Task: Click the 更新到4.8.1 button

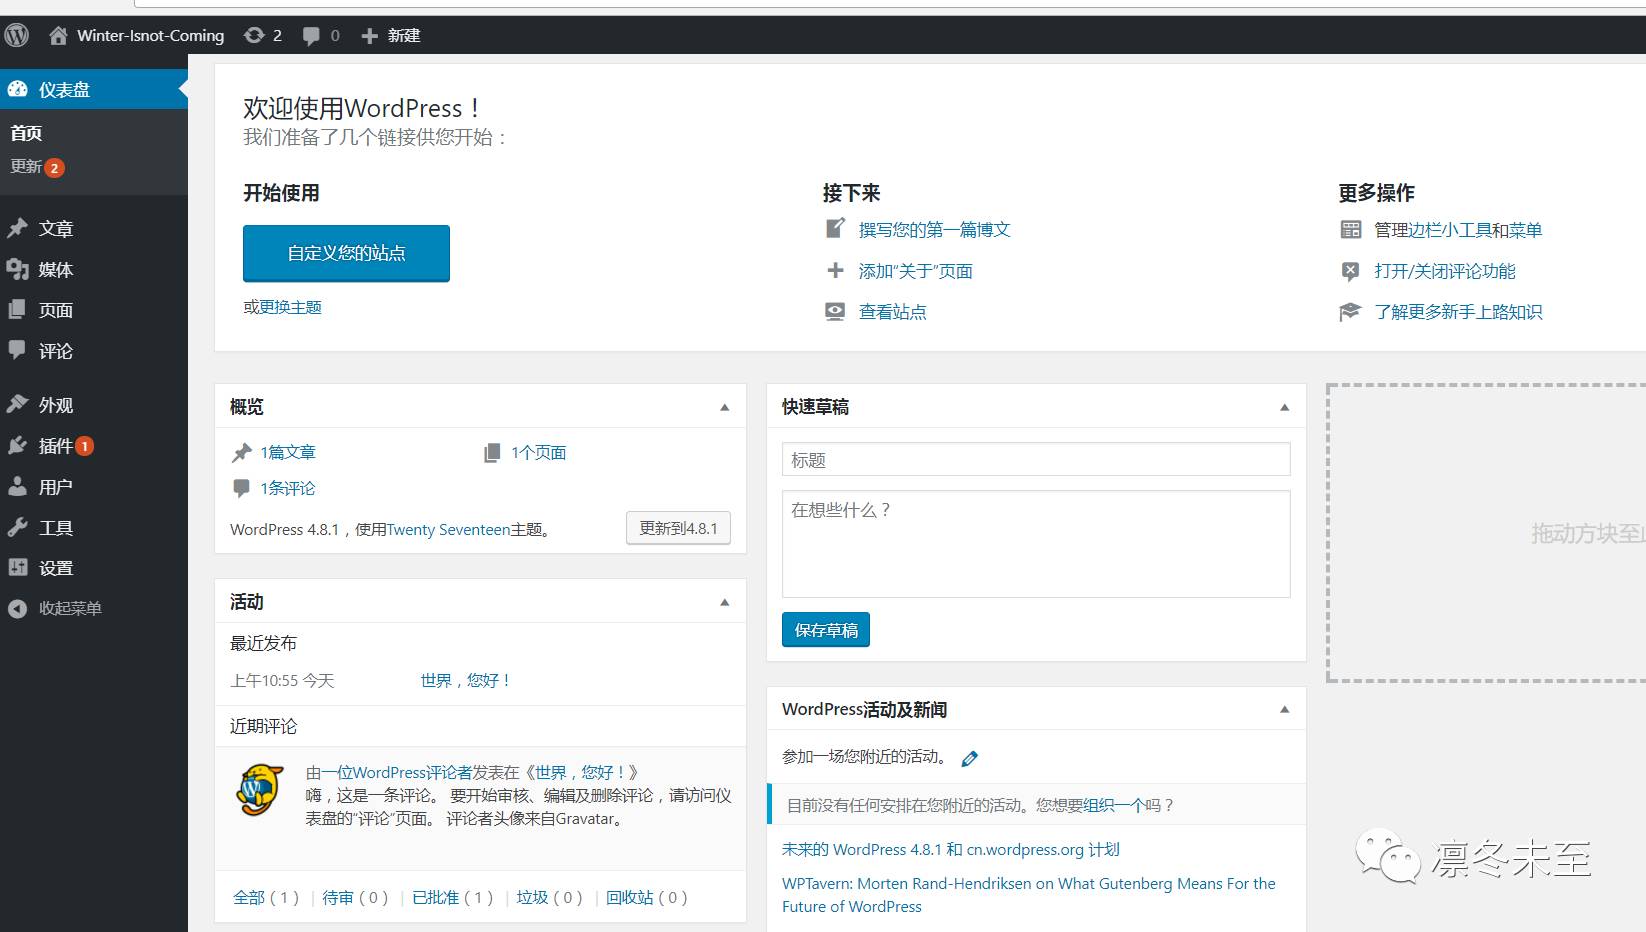Action: (x=678, y=528)
